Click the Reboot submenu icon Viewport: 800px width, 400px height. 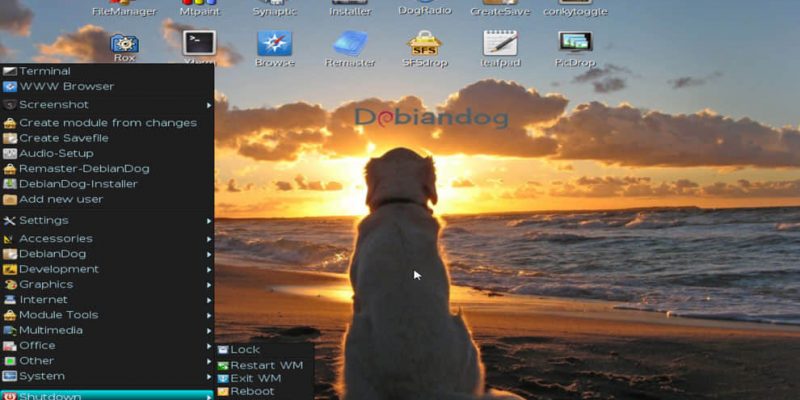tap(223, 392)
